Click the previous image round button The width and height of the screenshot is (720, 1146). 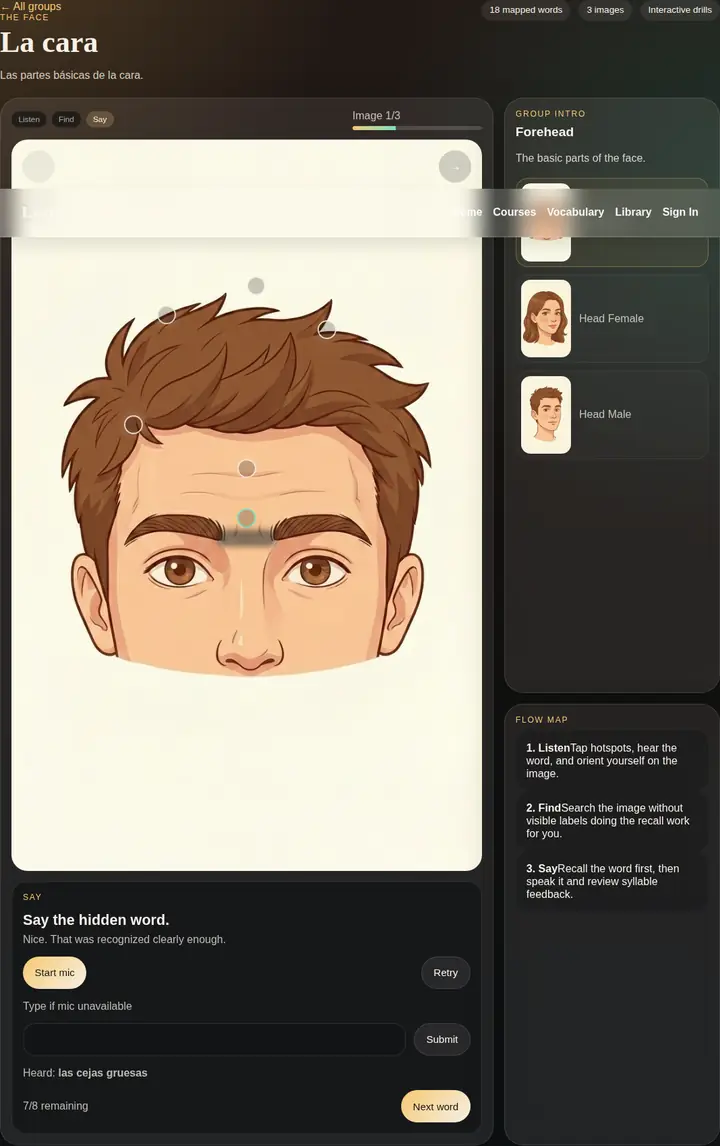click(38, 167)
